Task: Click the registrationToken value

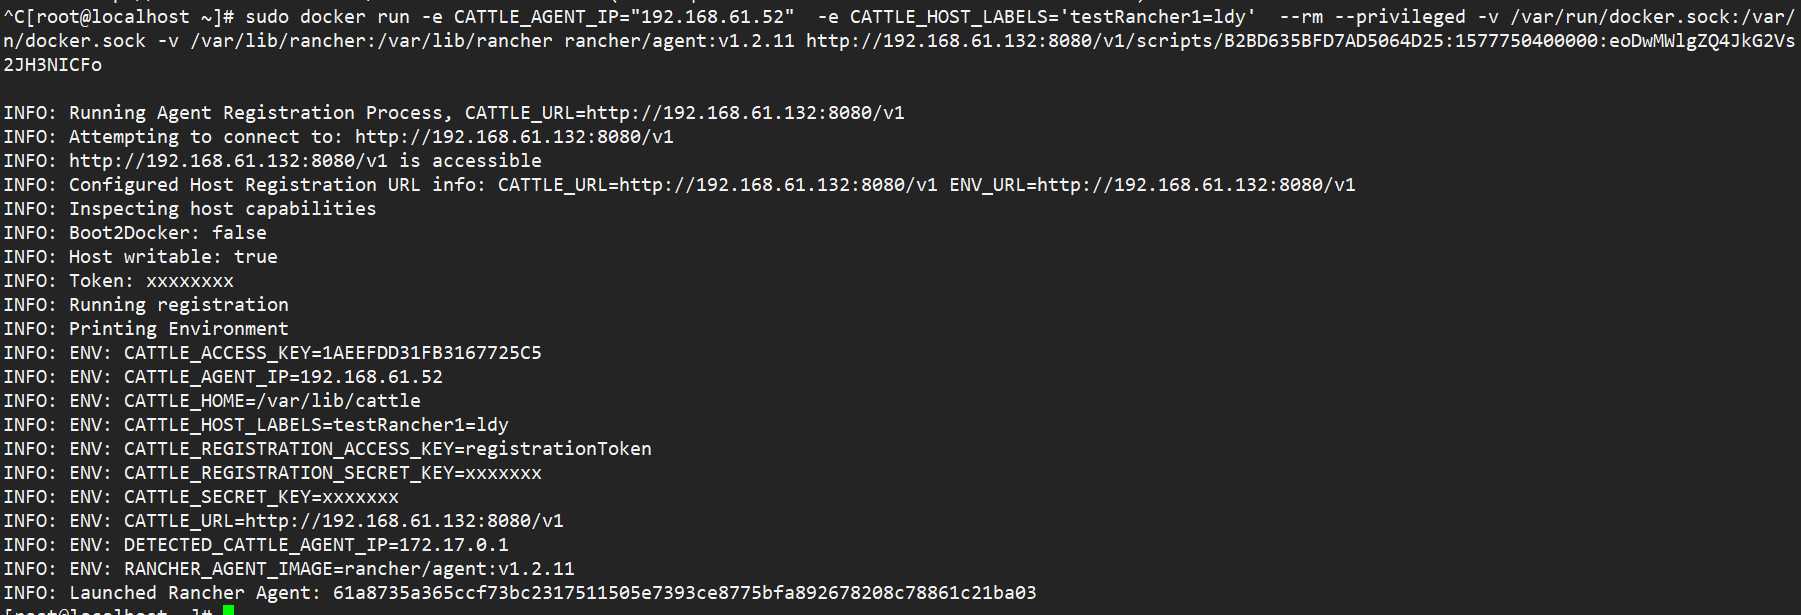Action: [x=558, y=449]
